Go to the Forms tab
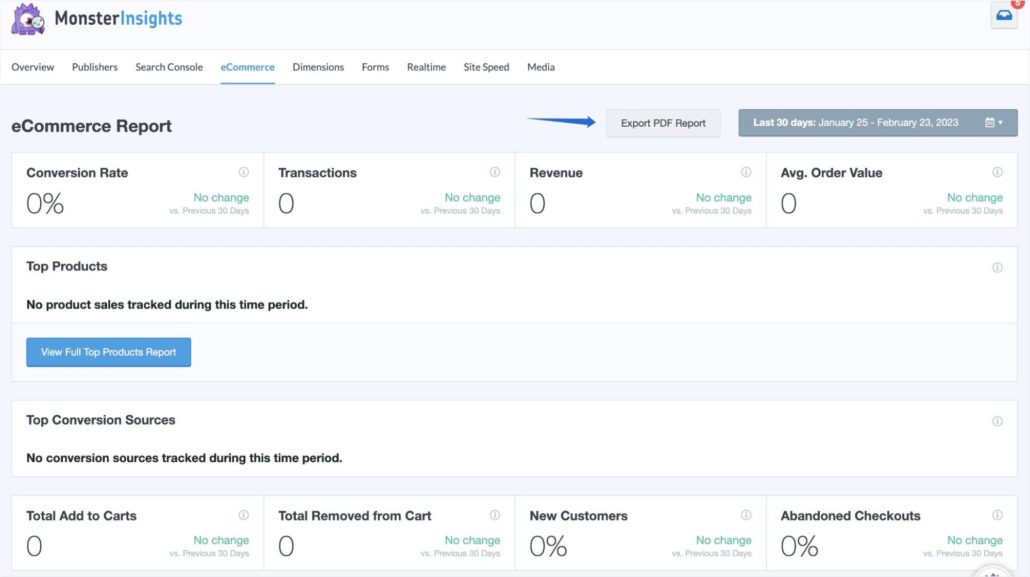The height and width of the screenshot is (577, 1030). (375, 67)
